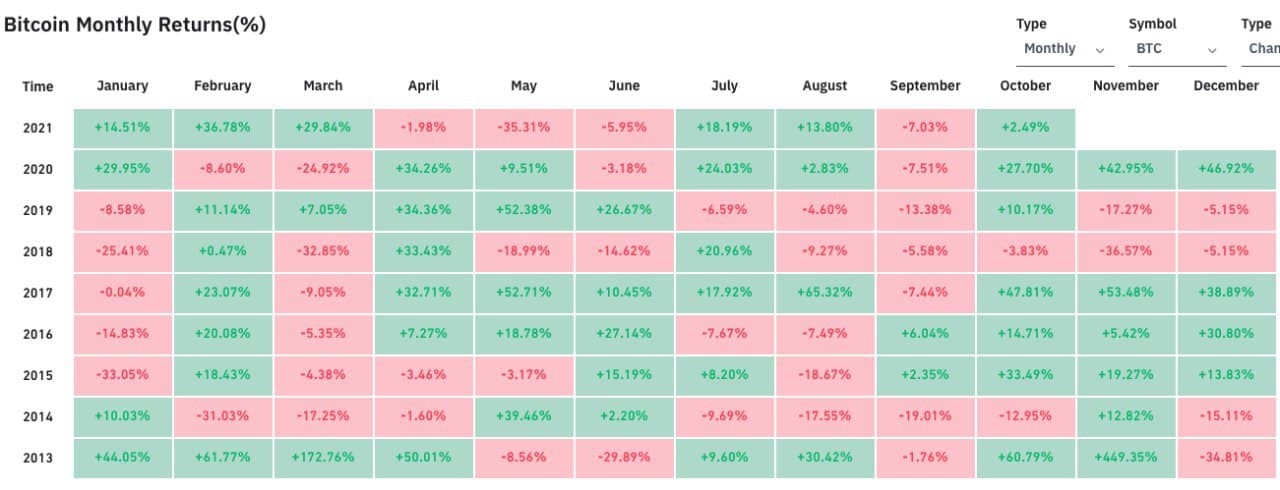Image resolution: width=1280 pixels, height=490 pixels.
Task: Click the chevron arrow beside Monthly
Action: pos(1100,50)
